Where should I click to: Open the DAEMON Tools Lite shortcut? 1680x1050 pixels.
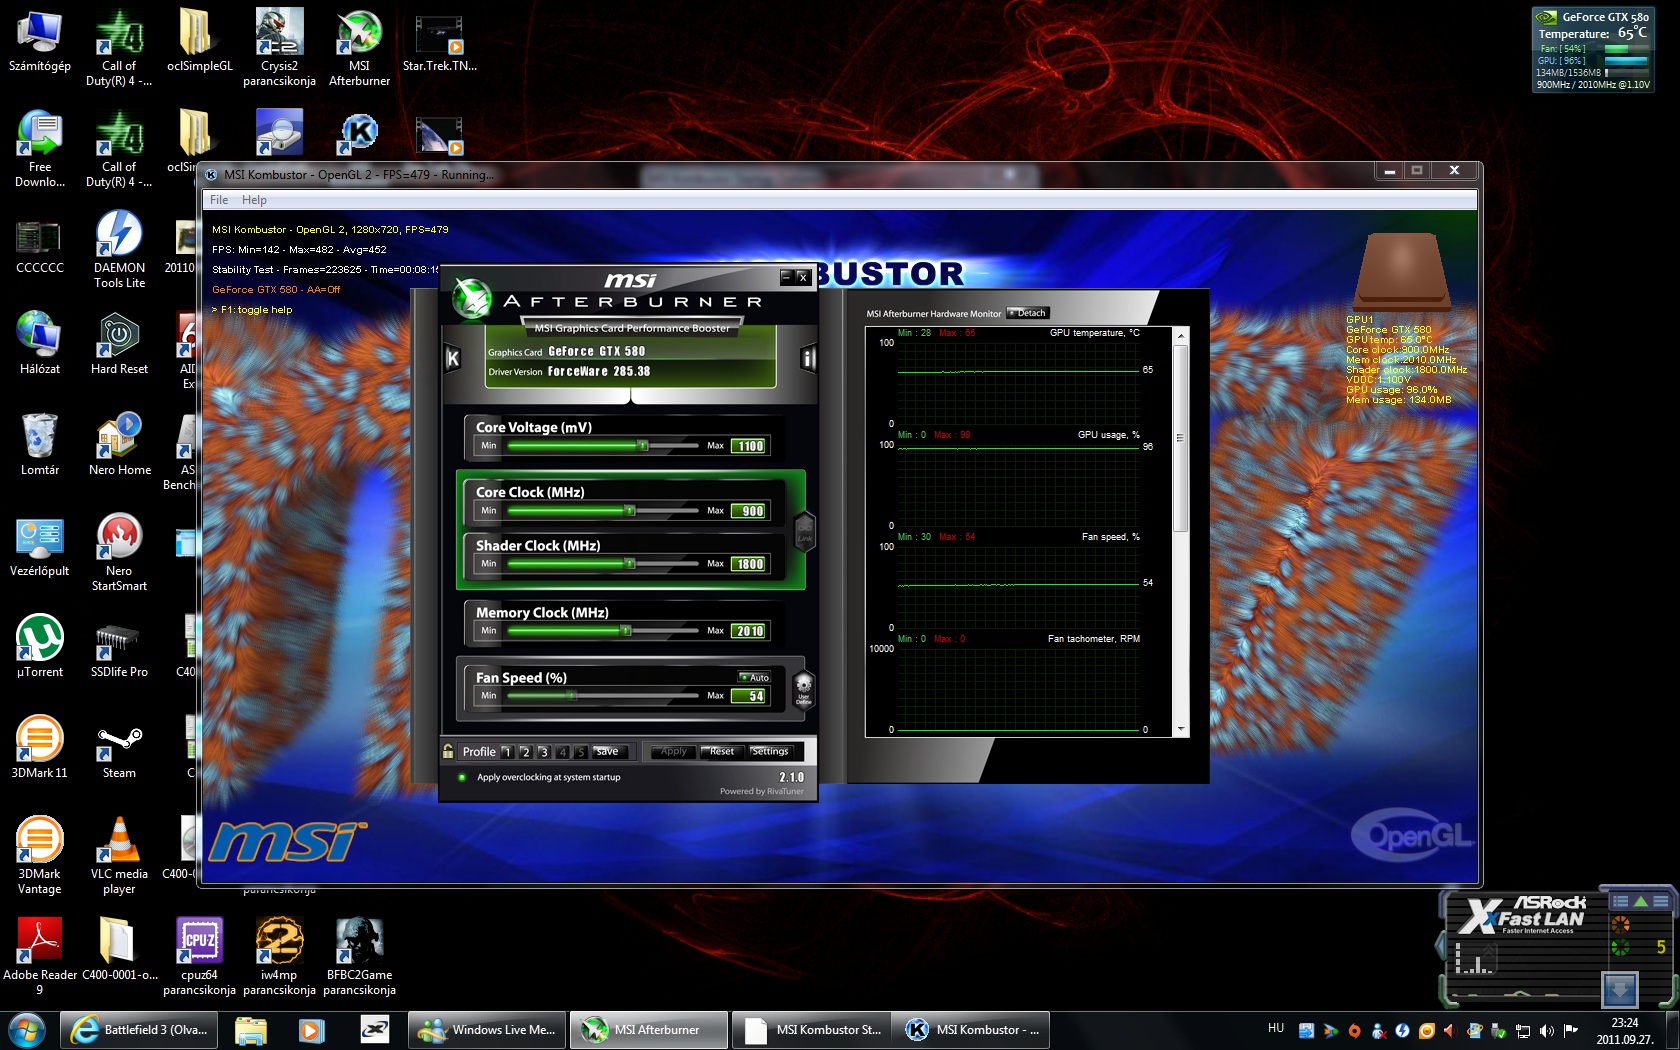119,250
